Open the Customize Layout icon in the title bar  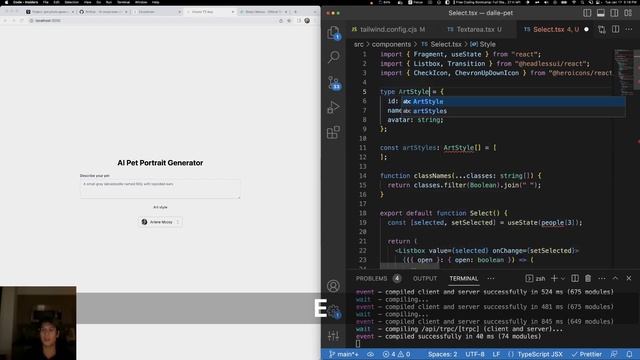tap(628, 13)
